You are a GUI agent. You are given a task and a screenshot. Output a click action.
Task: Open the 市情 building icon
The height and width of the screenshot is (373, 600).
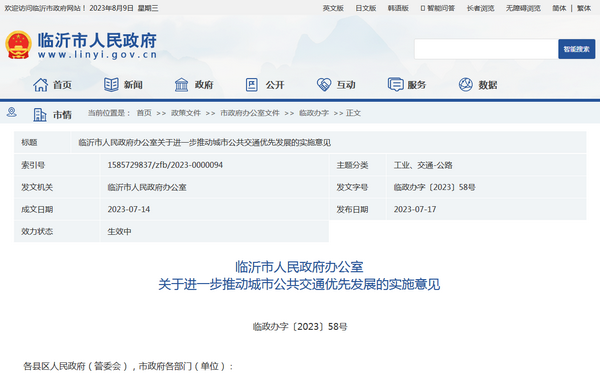click(40, 114)
